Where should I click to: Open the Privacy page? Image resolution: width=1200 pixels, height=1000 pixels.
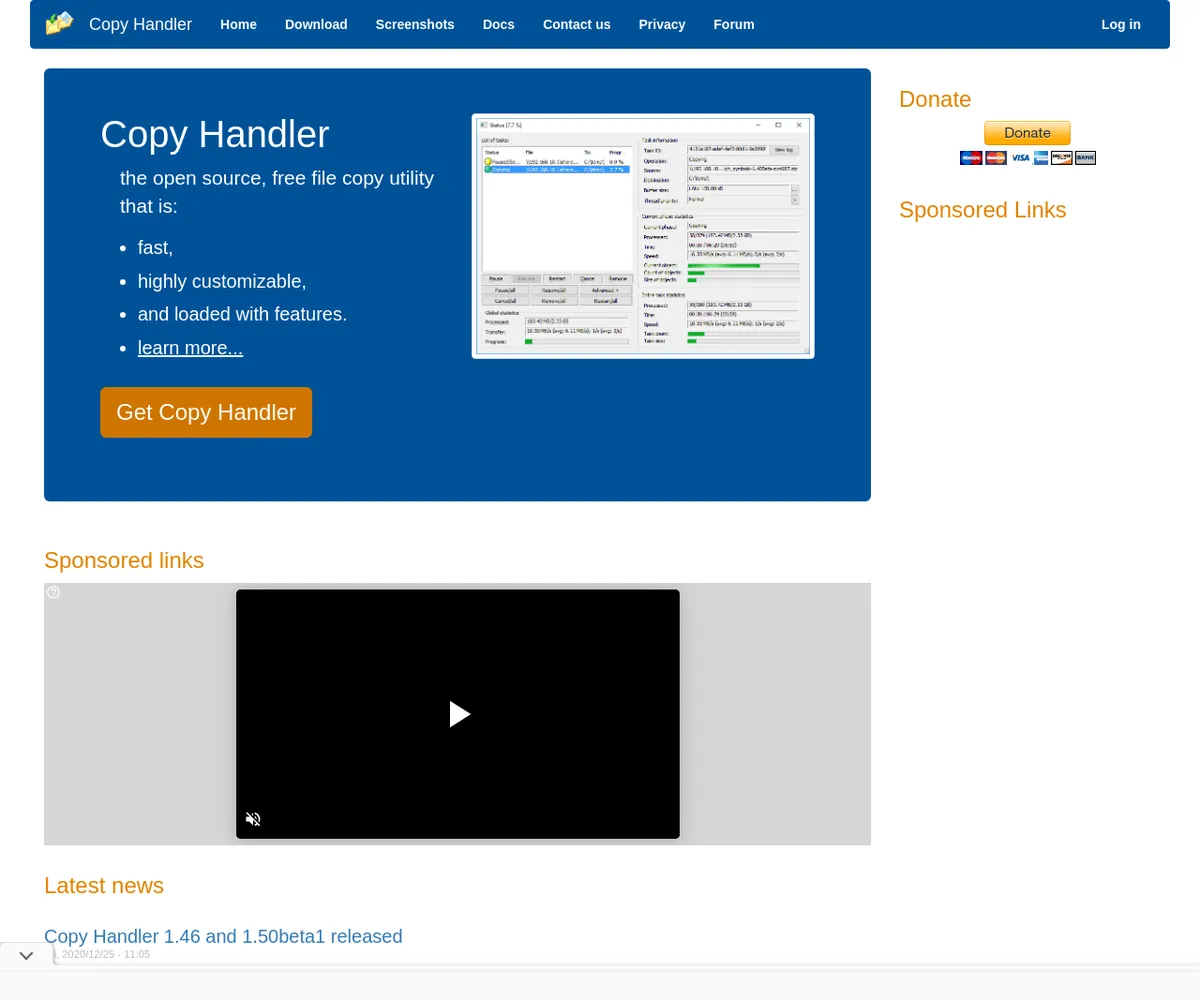[662, 24]
